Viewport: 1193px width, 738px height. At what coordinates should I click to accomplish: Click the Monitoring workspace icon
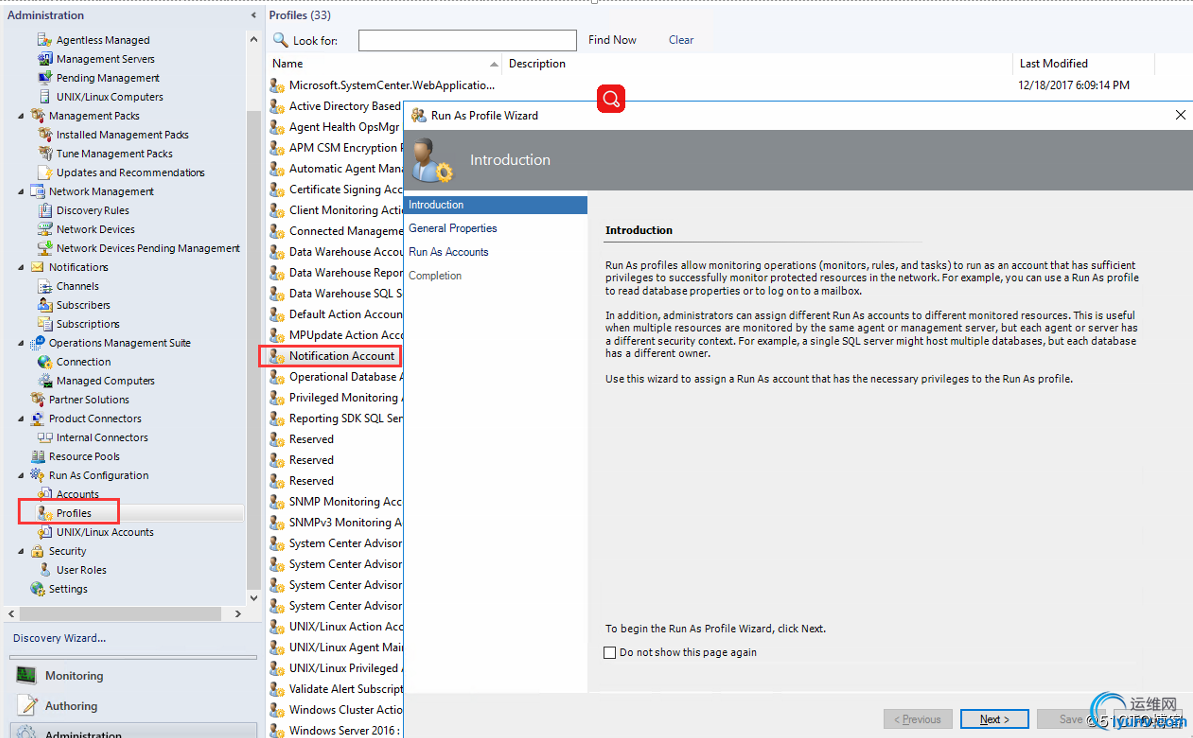pos(27,676)
